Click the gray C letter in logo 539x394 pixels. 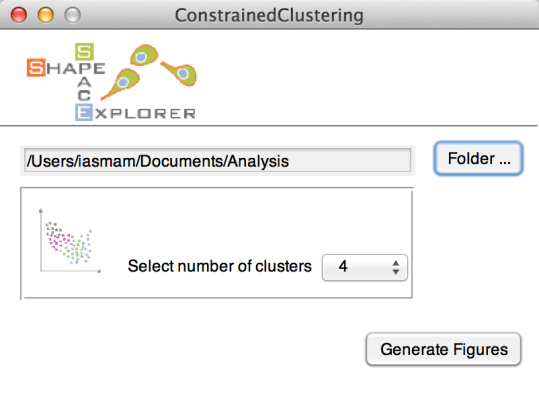pos(84,95)
